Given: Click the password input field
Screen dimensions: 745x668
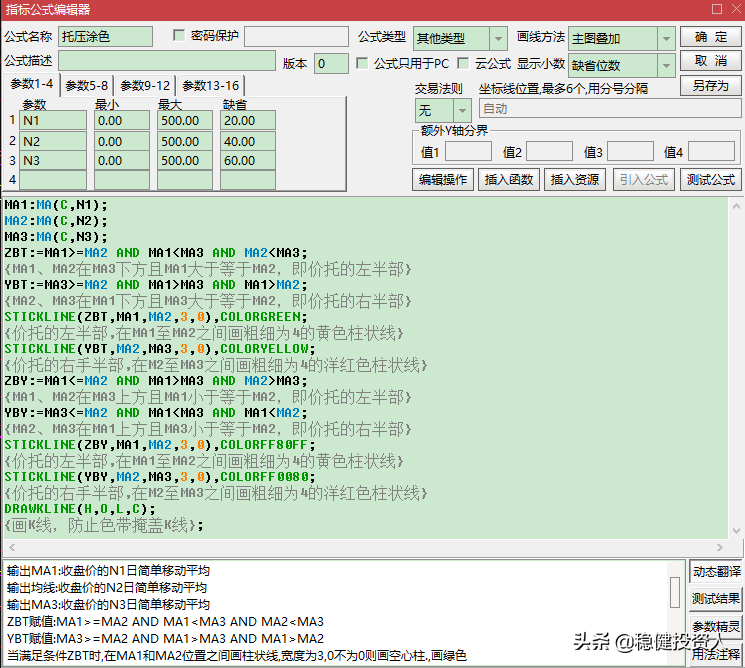Looking at the screenshot, I should tap(296, 37).
